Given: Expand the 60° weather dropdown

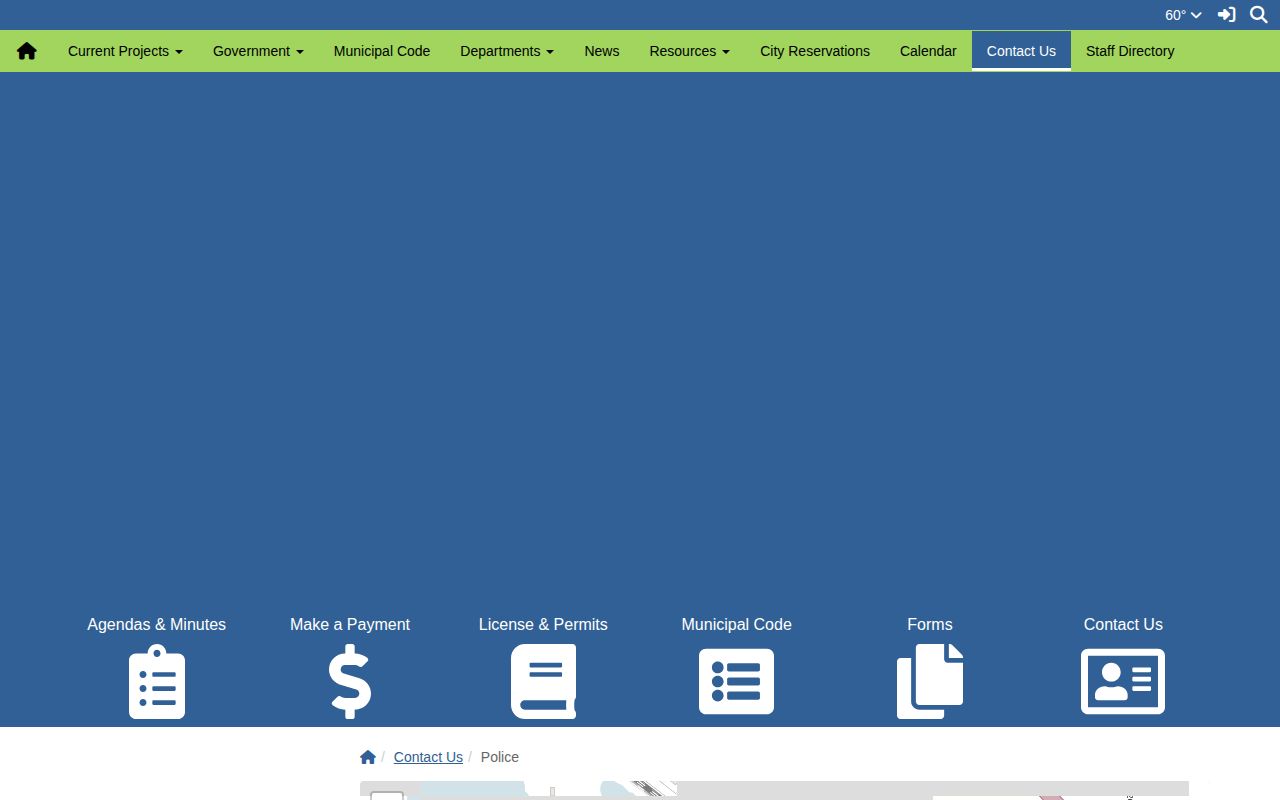Looking at the screenshot, I should 1183,15.
